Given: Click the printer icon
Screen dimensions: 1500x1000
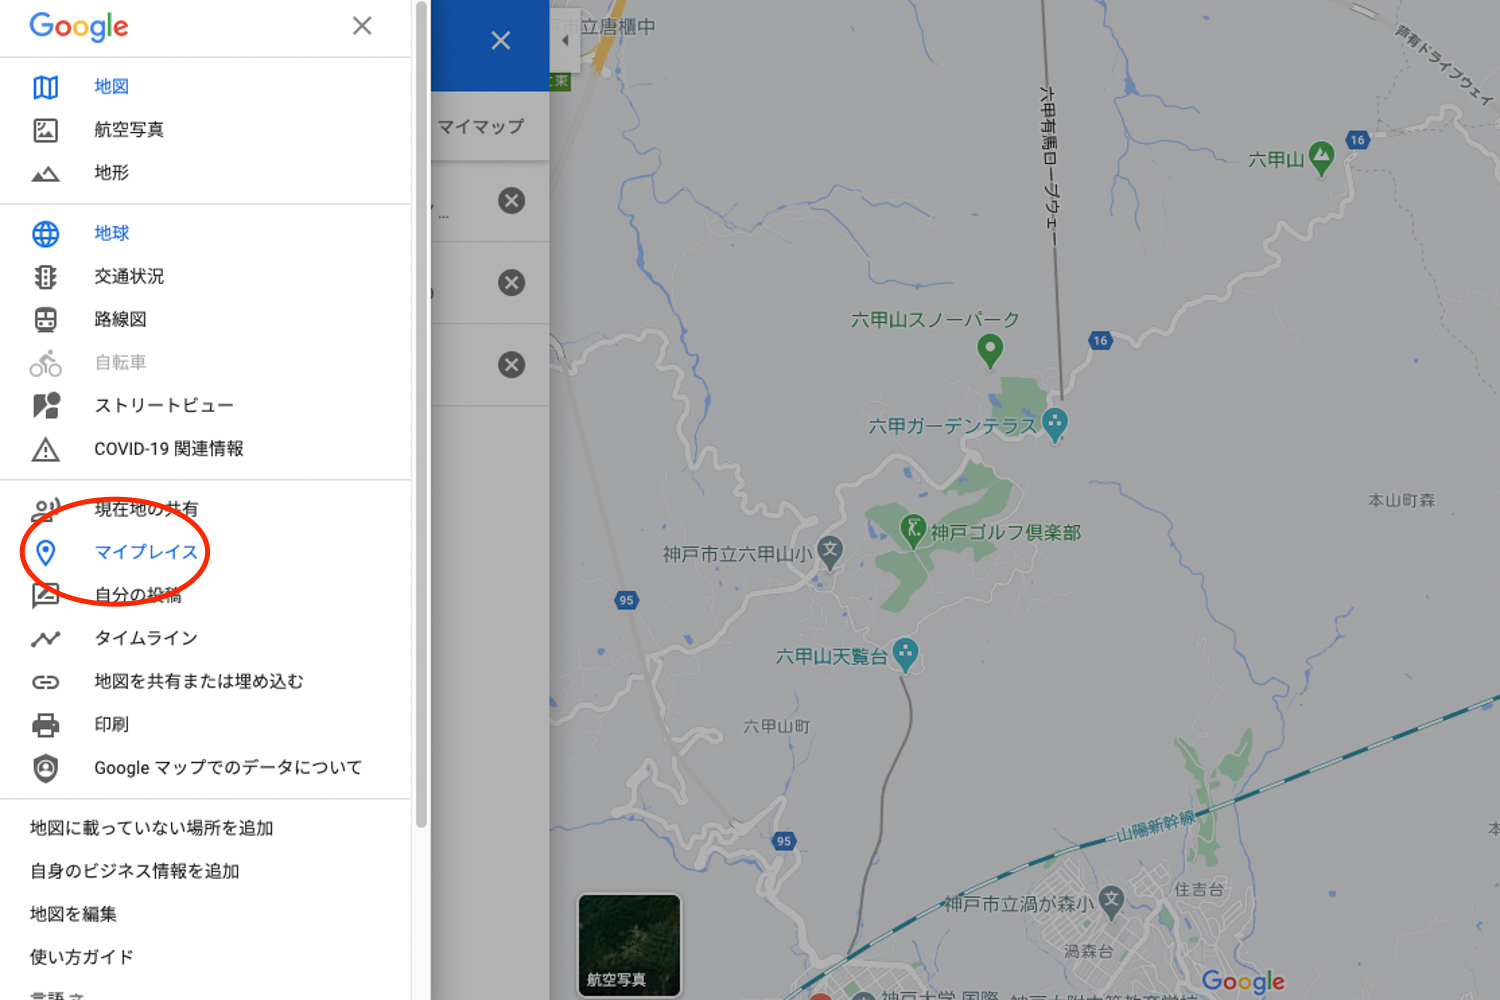Looking at the screenshot, I should pyautogui.click(x=45, y=725).
